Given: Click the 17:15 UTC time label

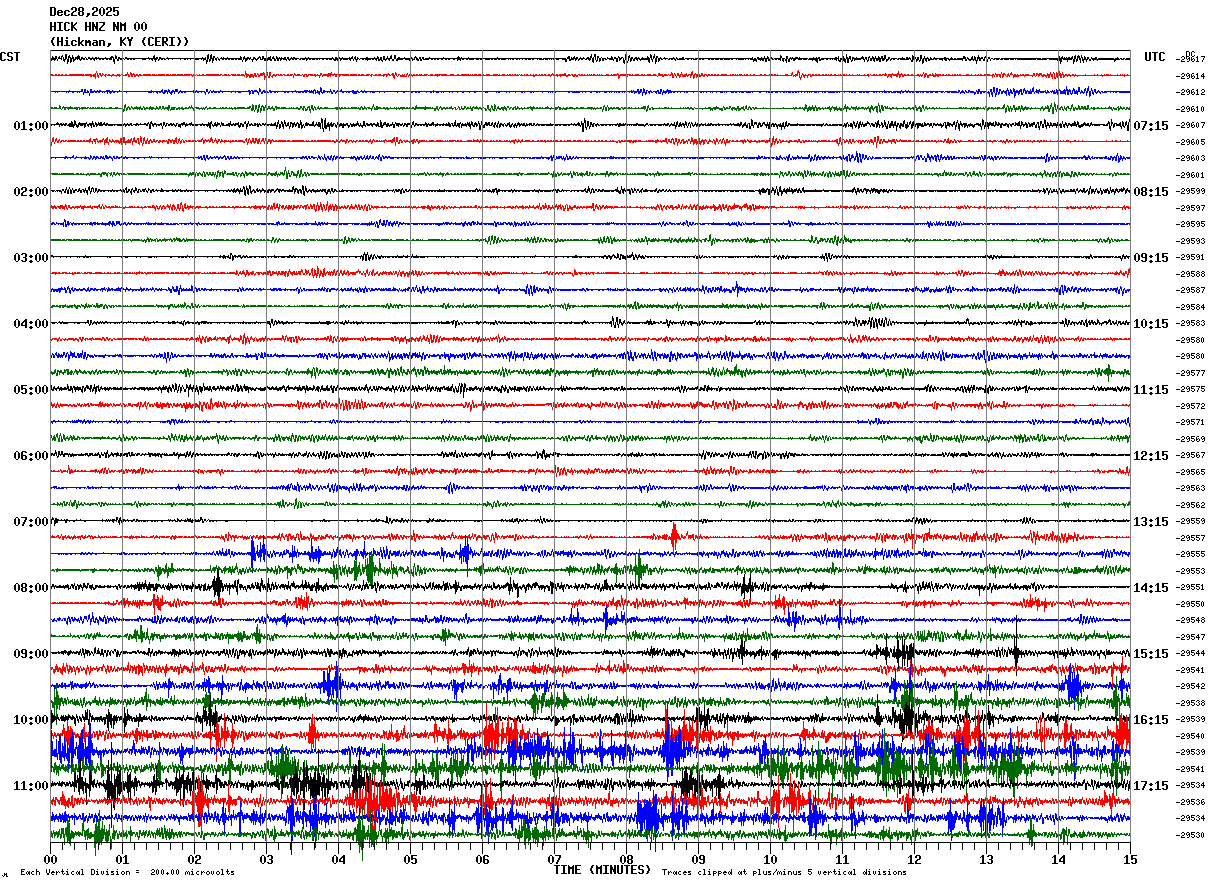Looking at the screenshot, I should click(1151, 786).
